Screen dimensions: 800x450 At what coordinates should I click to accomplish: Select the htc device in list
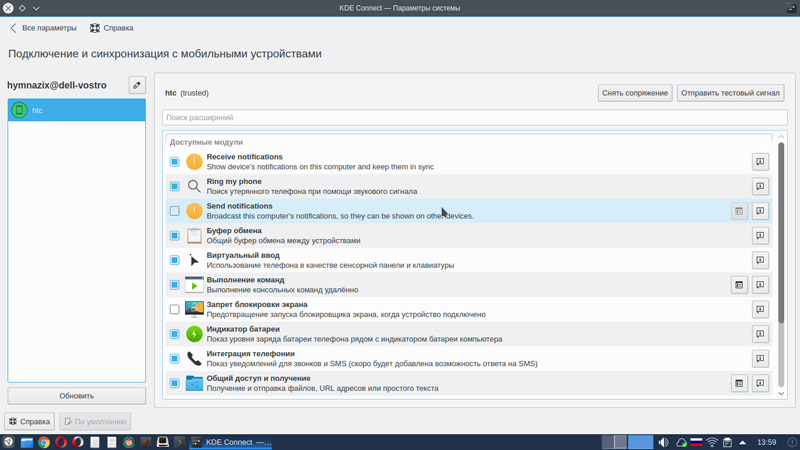pyautogui.click(x=77, y=110)
